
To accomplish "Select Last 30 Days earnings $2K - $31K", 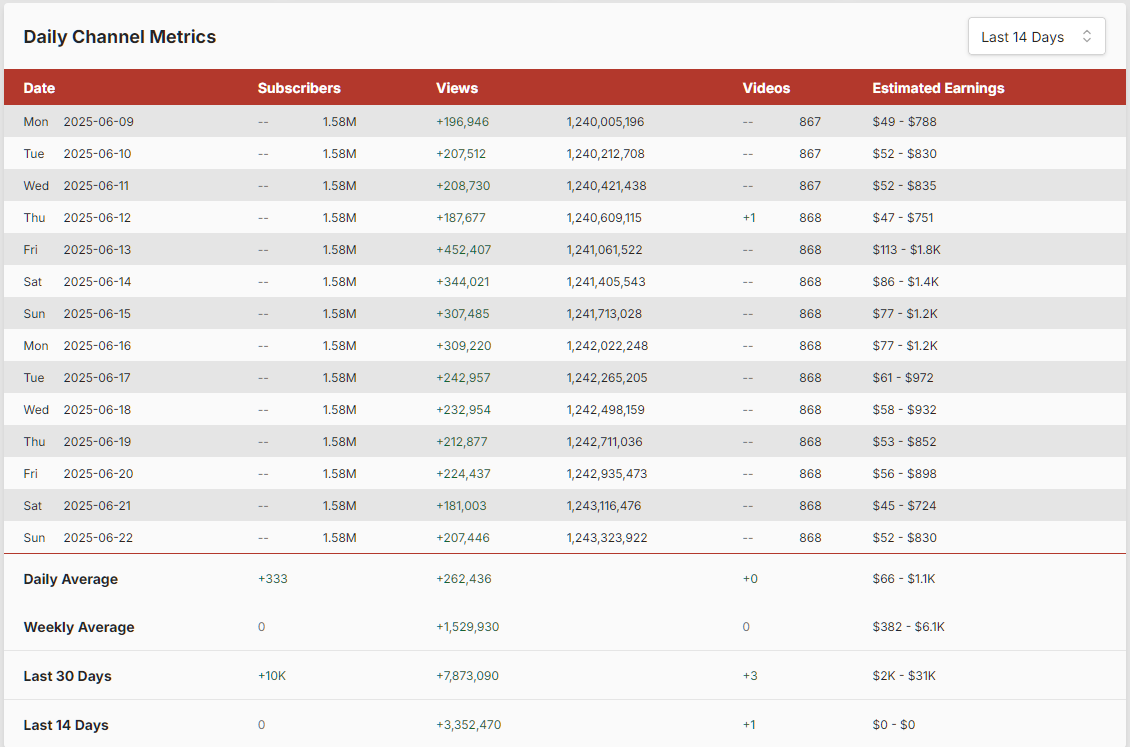I will (x=904, y=676).
